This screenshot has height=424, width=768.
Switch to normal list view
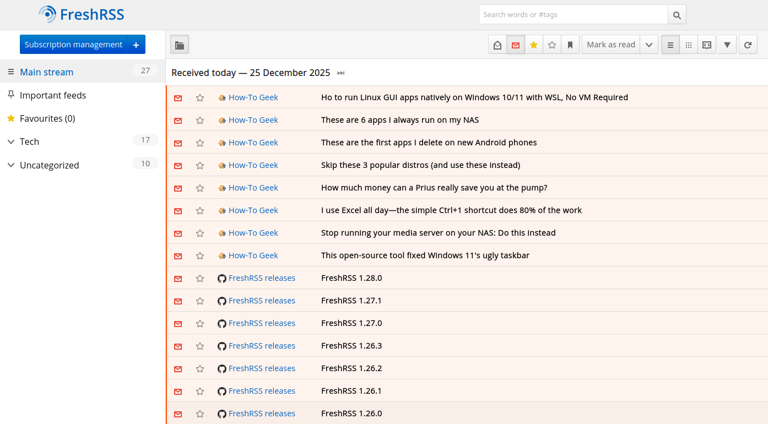point(671,45)
